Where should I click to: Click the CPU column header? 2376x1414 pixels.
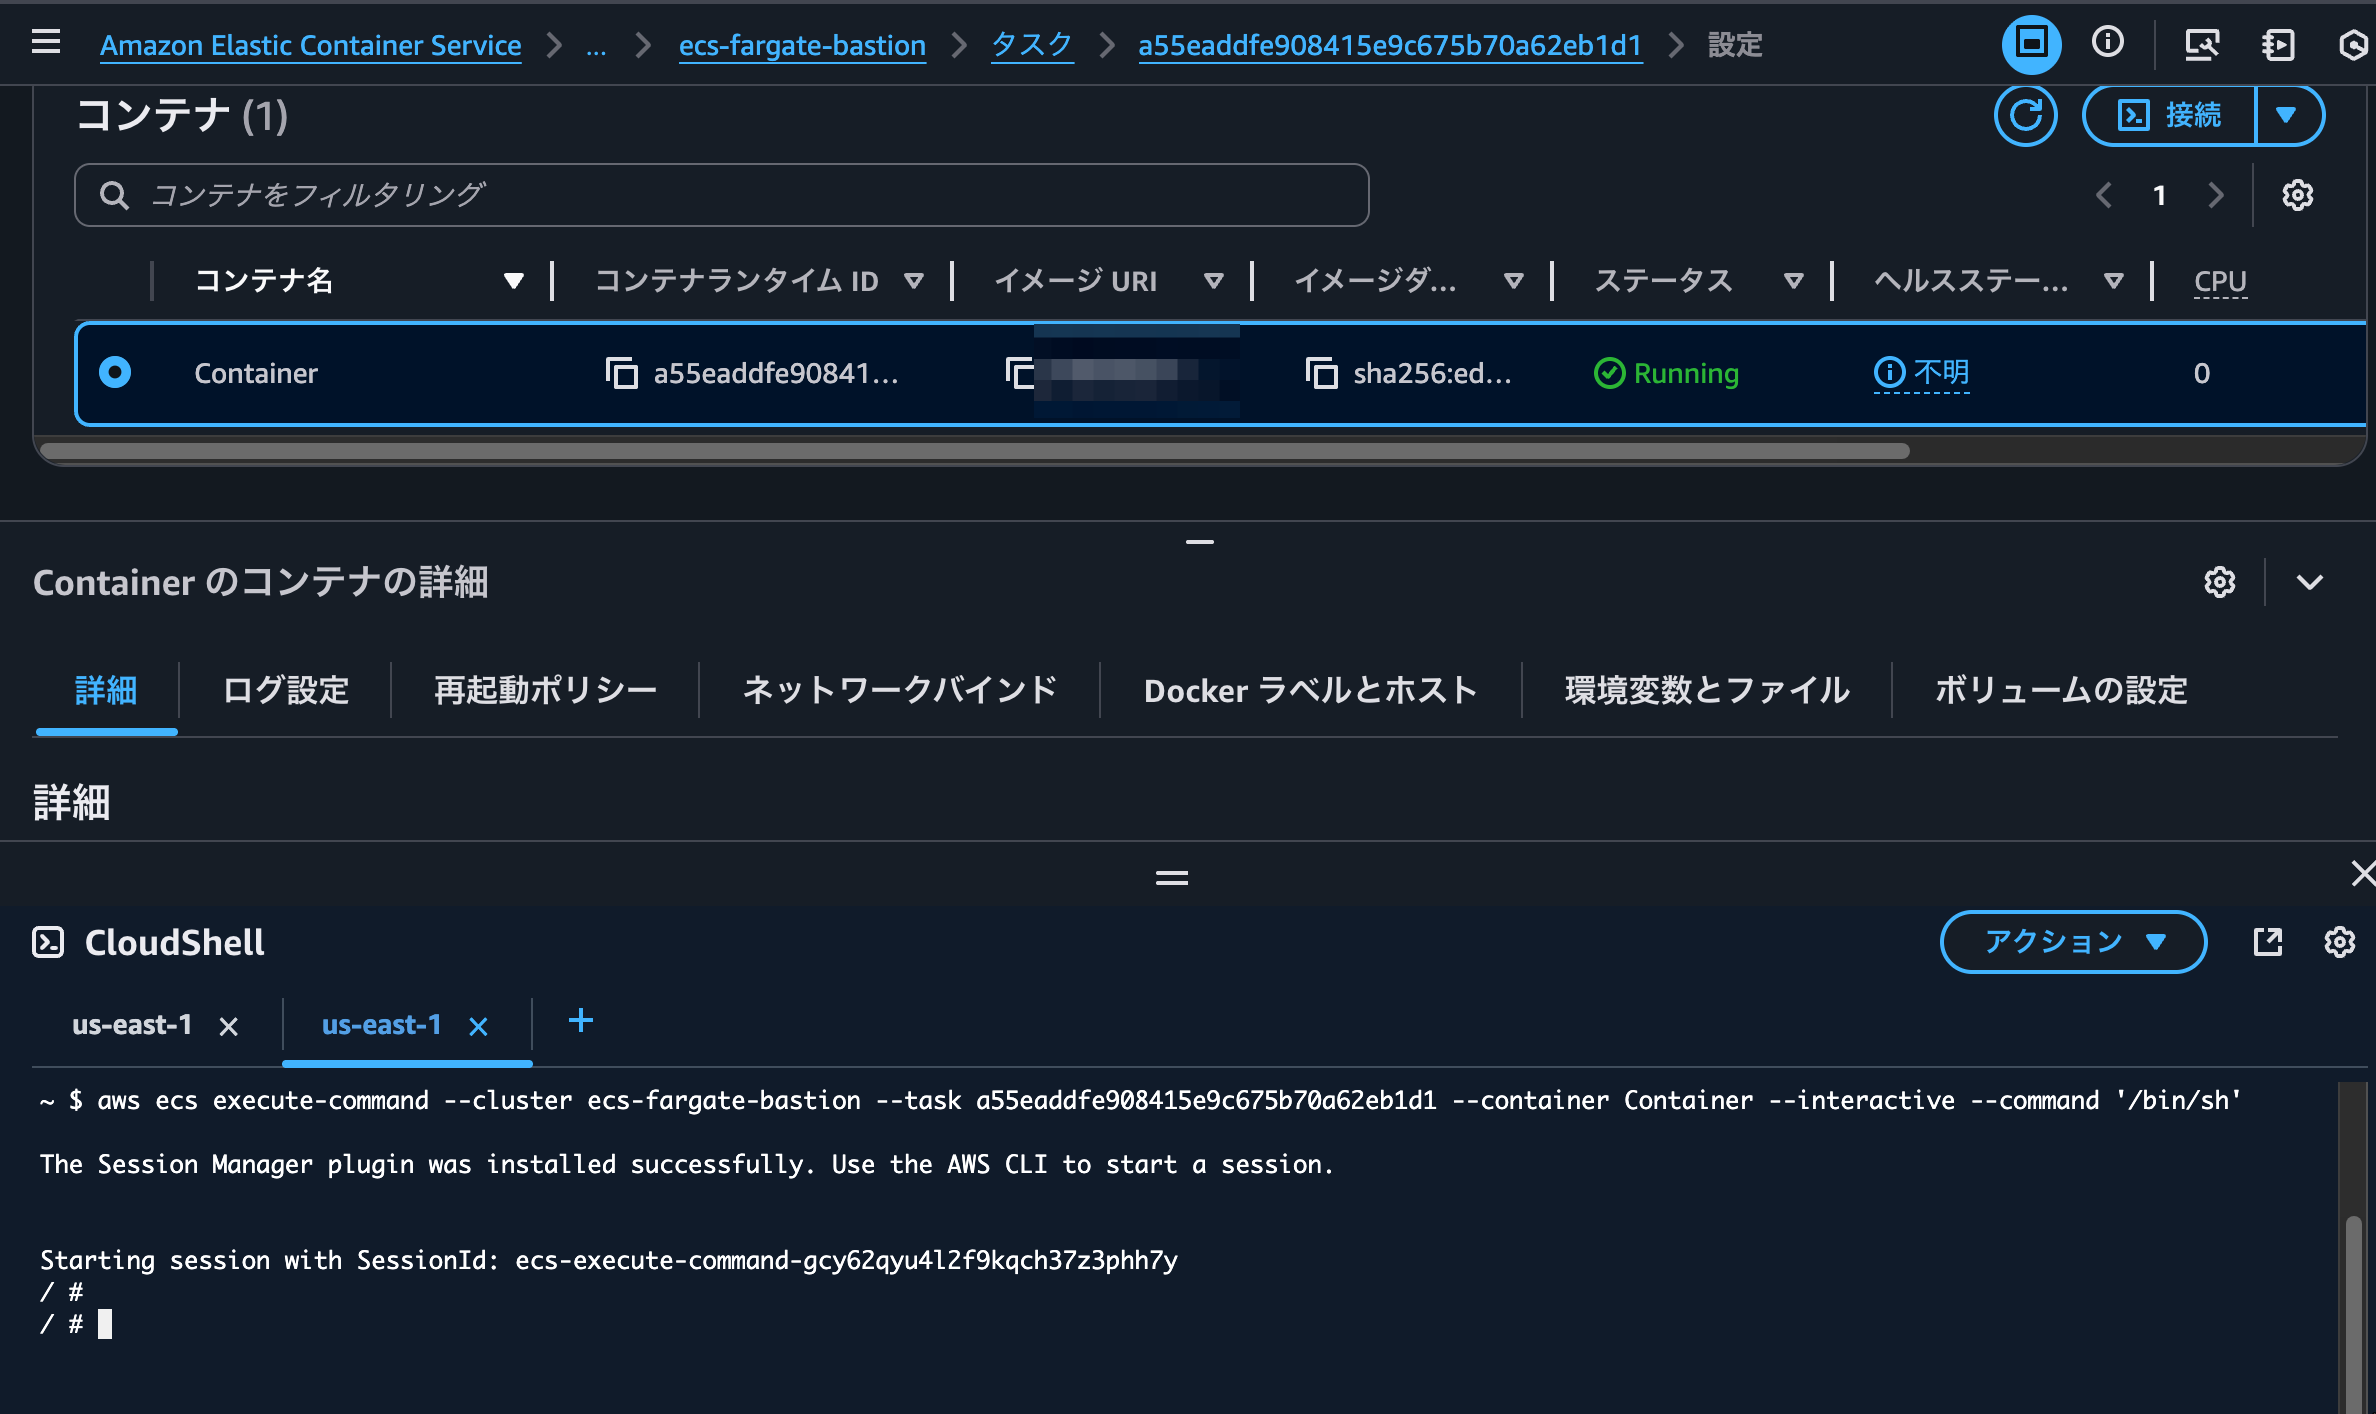click(2220, 281)
